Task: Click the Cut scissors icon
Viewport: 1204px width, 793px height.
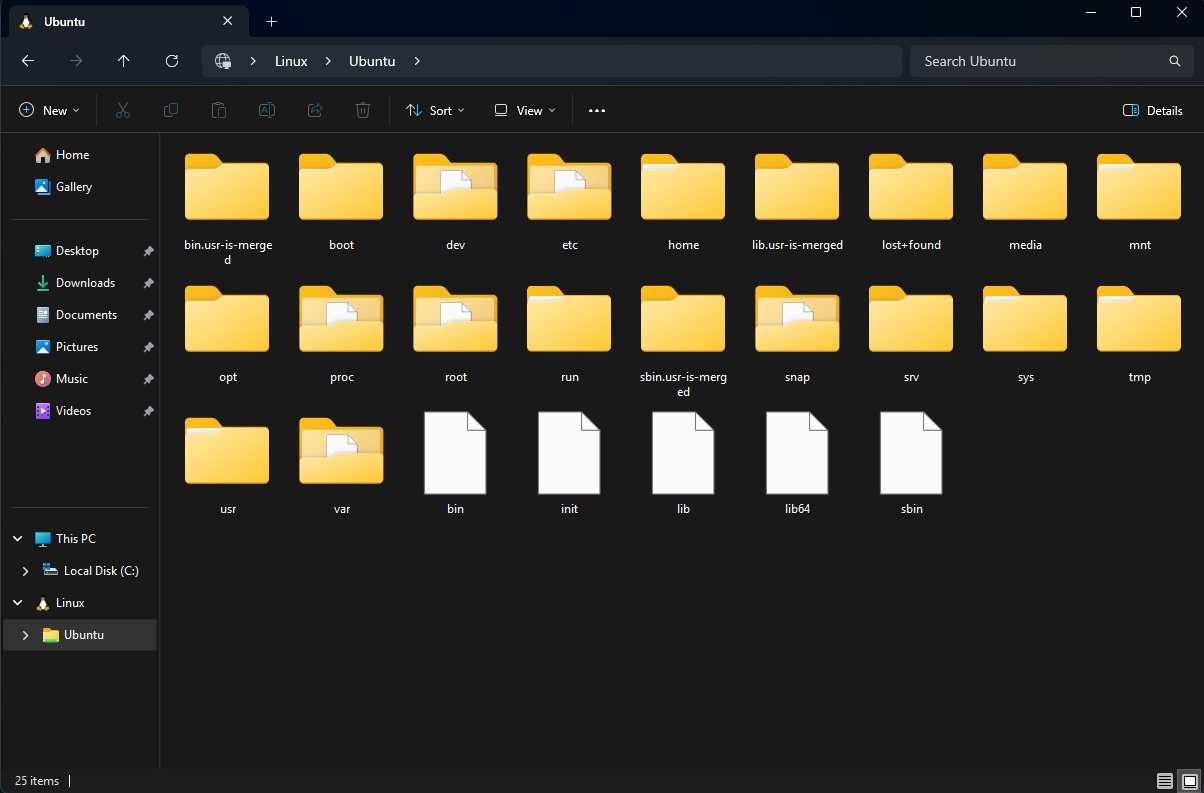Action: tap(123, 111)
